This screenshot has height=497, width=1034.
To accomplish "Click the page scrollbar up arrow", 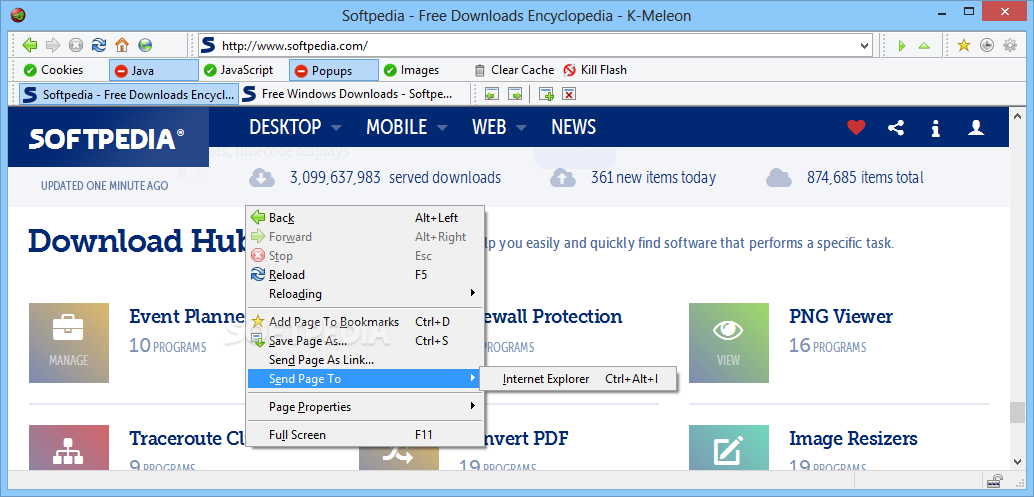I will pos(1018,115).
